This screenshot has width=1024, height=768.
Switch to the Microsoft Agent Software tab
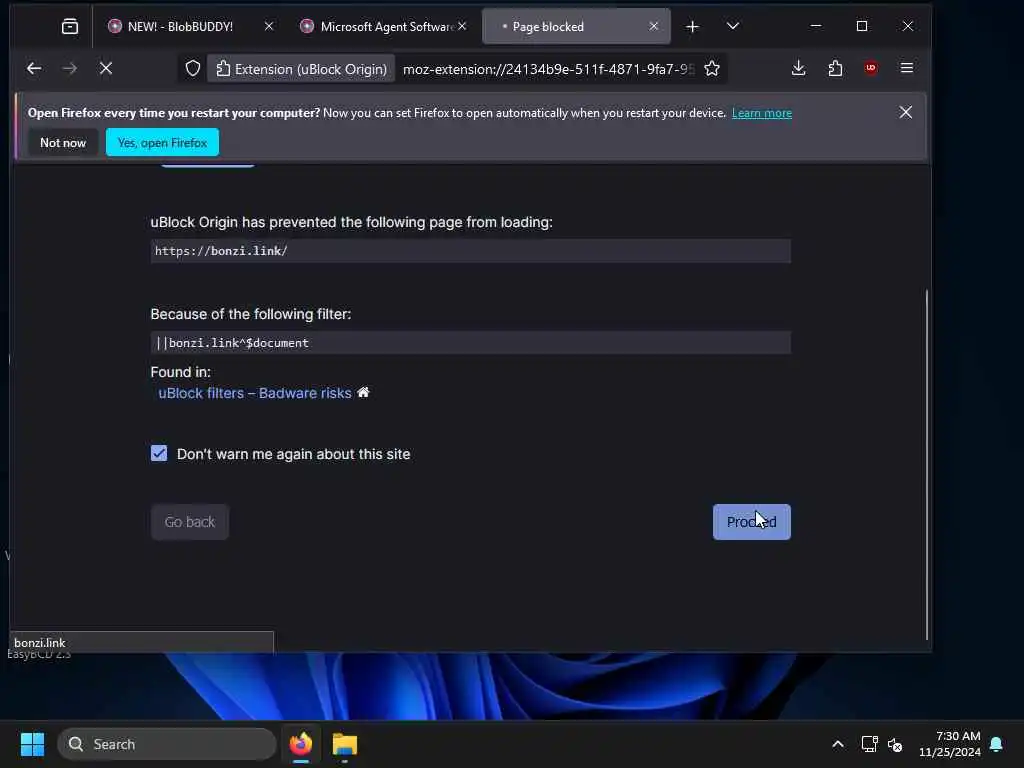[x=377, y=27]
